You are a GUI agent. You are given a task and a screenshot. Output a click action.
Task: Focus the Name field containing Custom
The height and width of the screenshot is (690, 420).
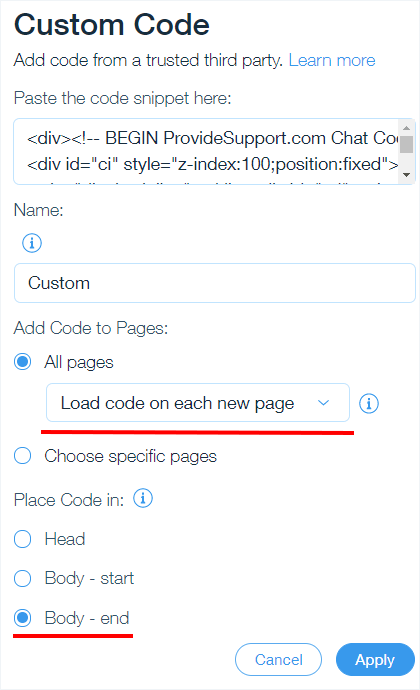(215, 283)
